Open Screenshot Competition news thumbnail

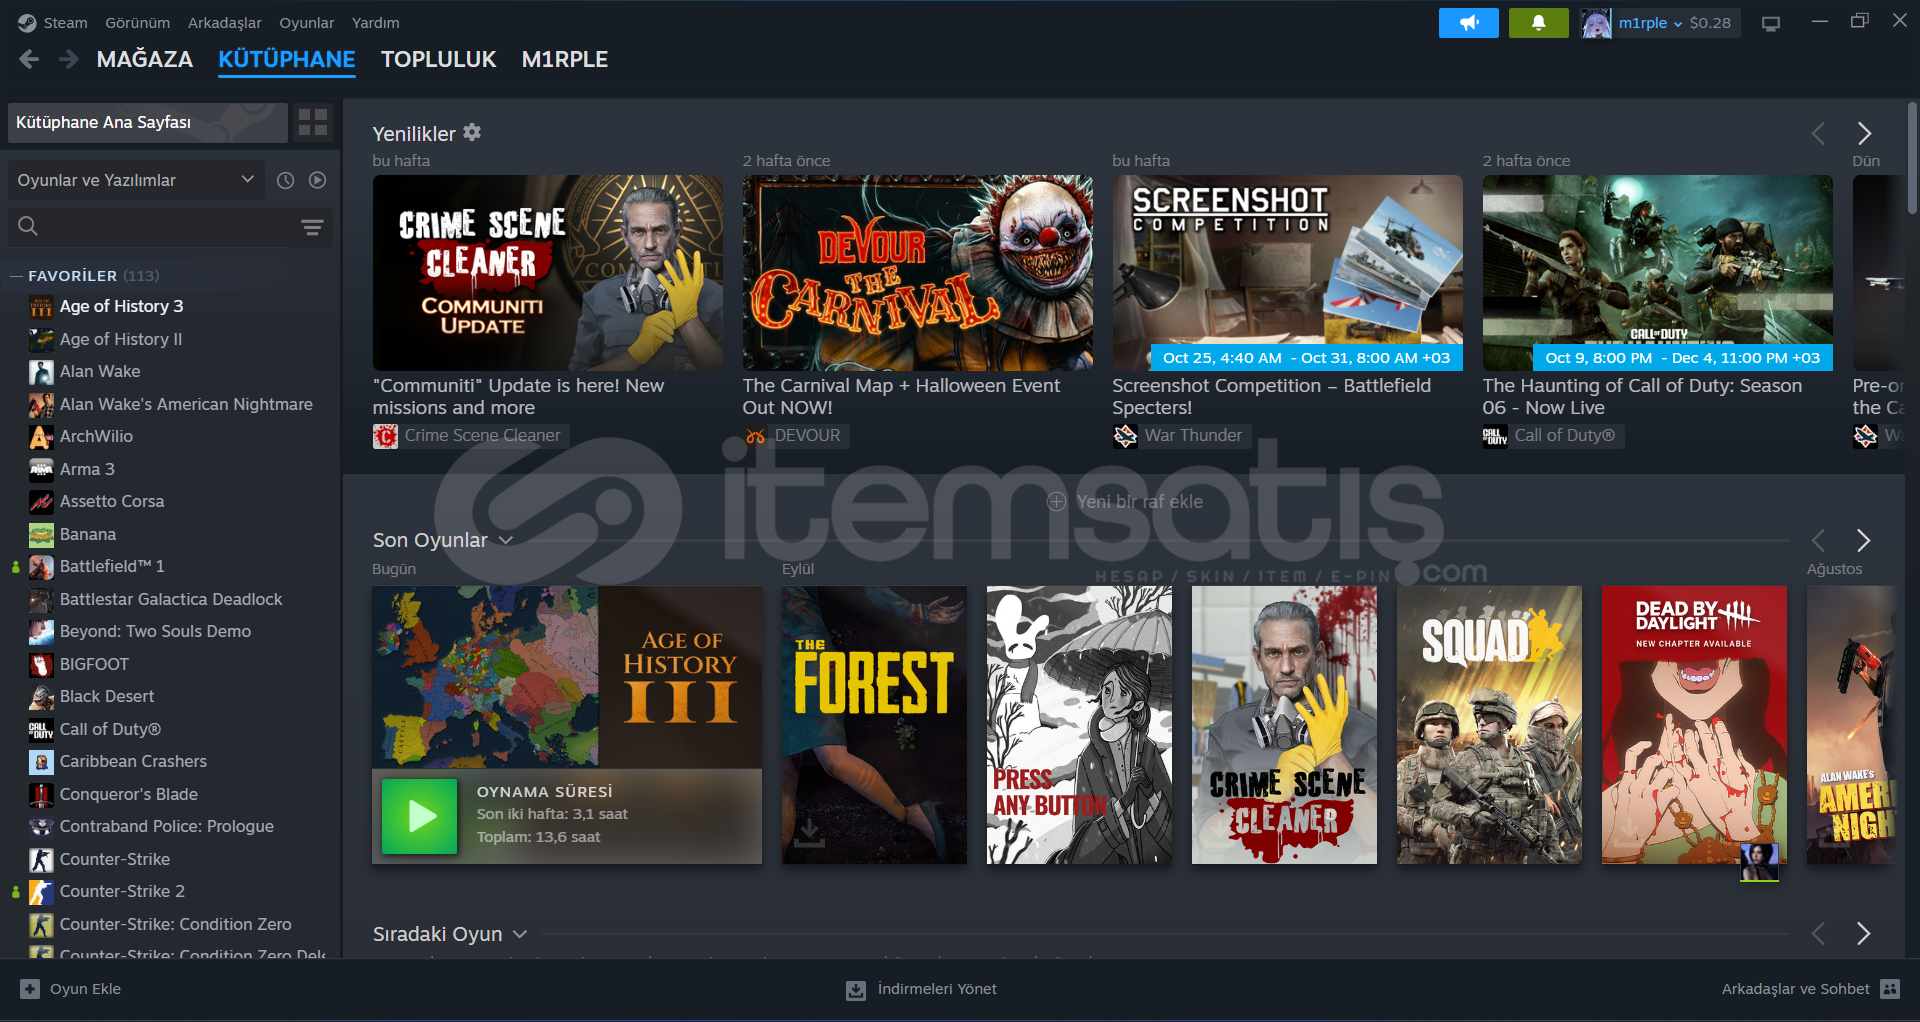1288,273
